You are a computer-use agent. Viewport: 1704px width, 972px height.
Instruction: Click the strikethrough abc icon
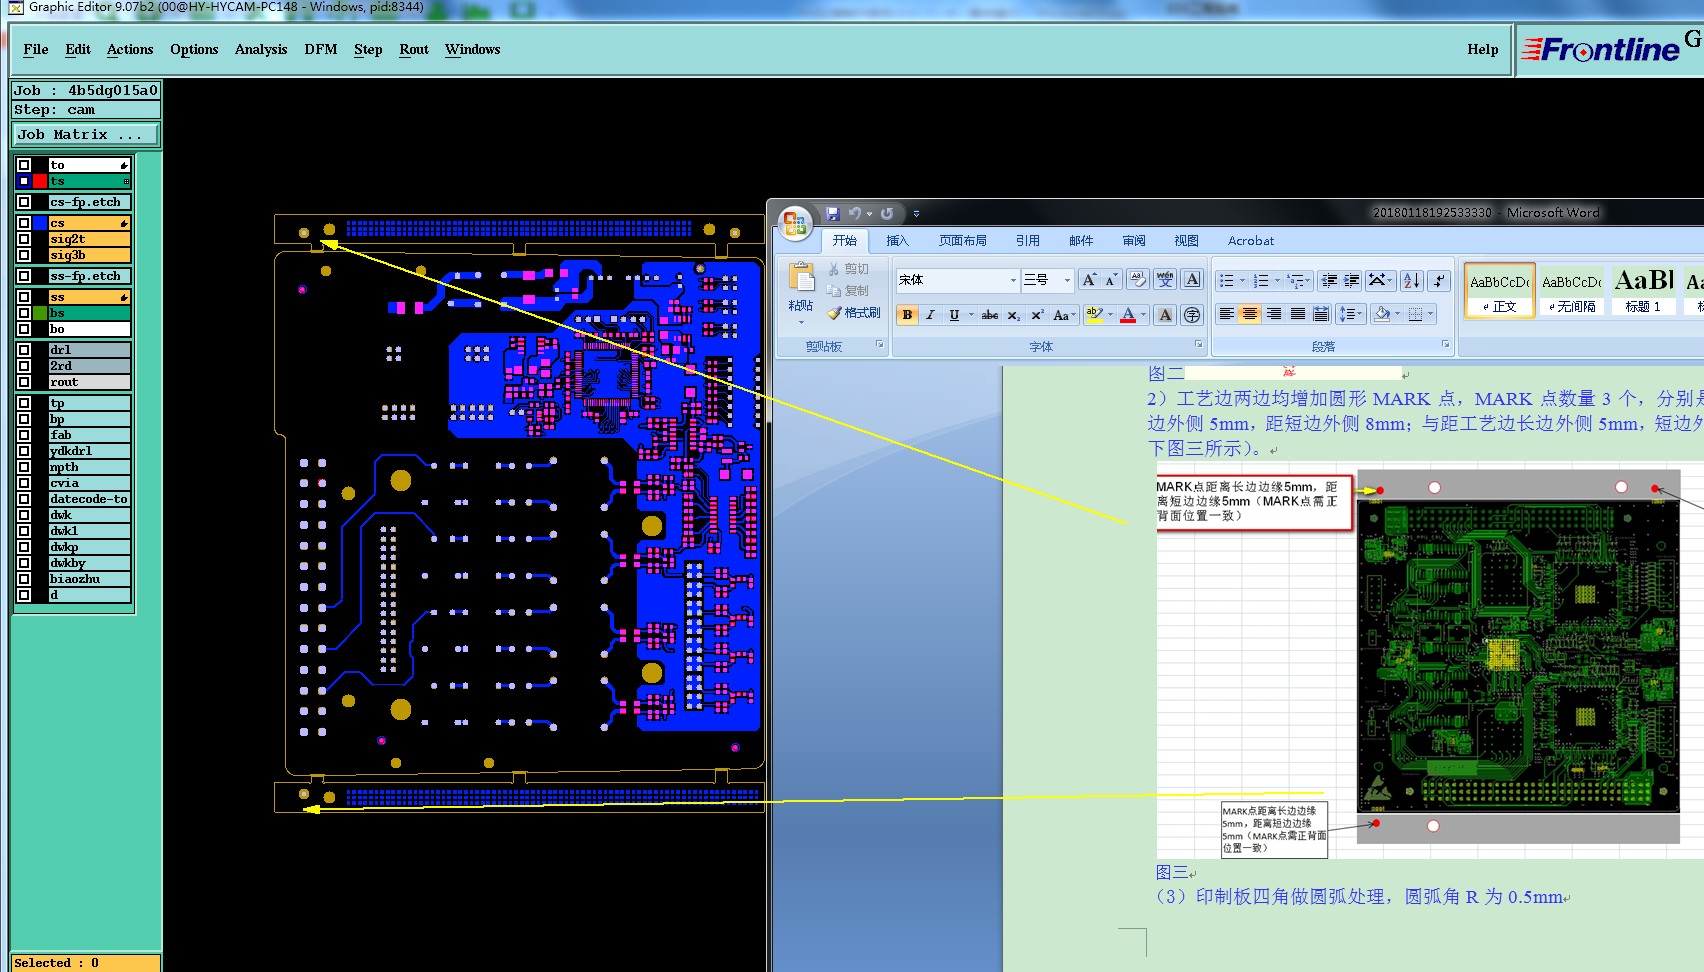(x=989, y=315)
